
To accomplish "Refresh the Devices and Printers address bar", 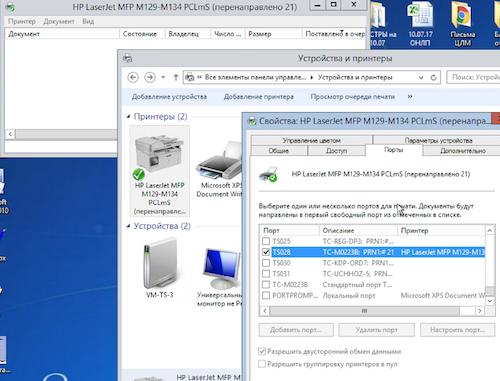I will (433, 77).
